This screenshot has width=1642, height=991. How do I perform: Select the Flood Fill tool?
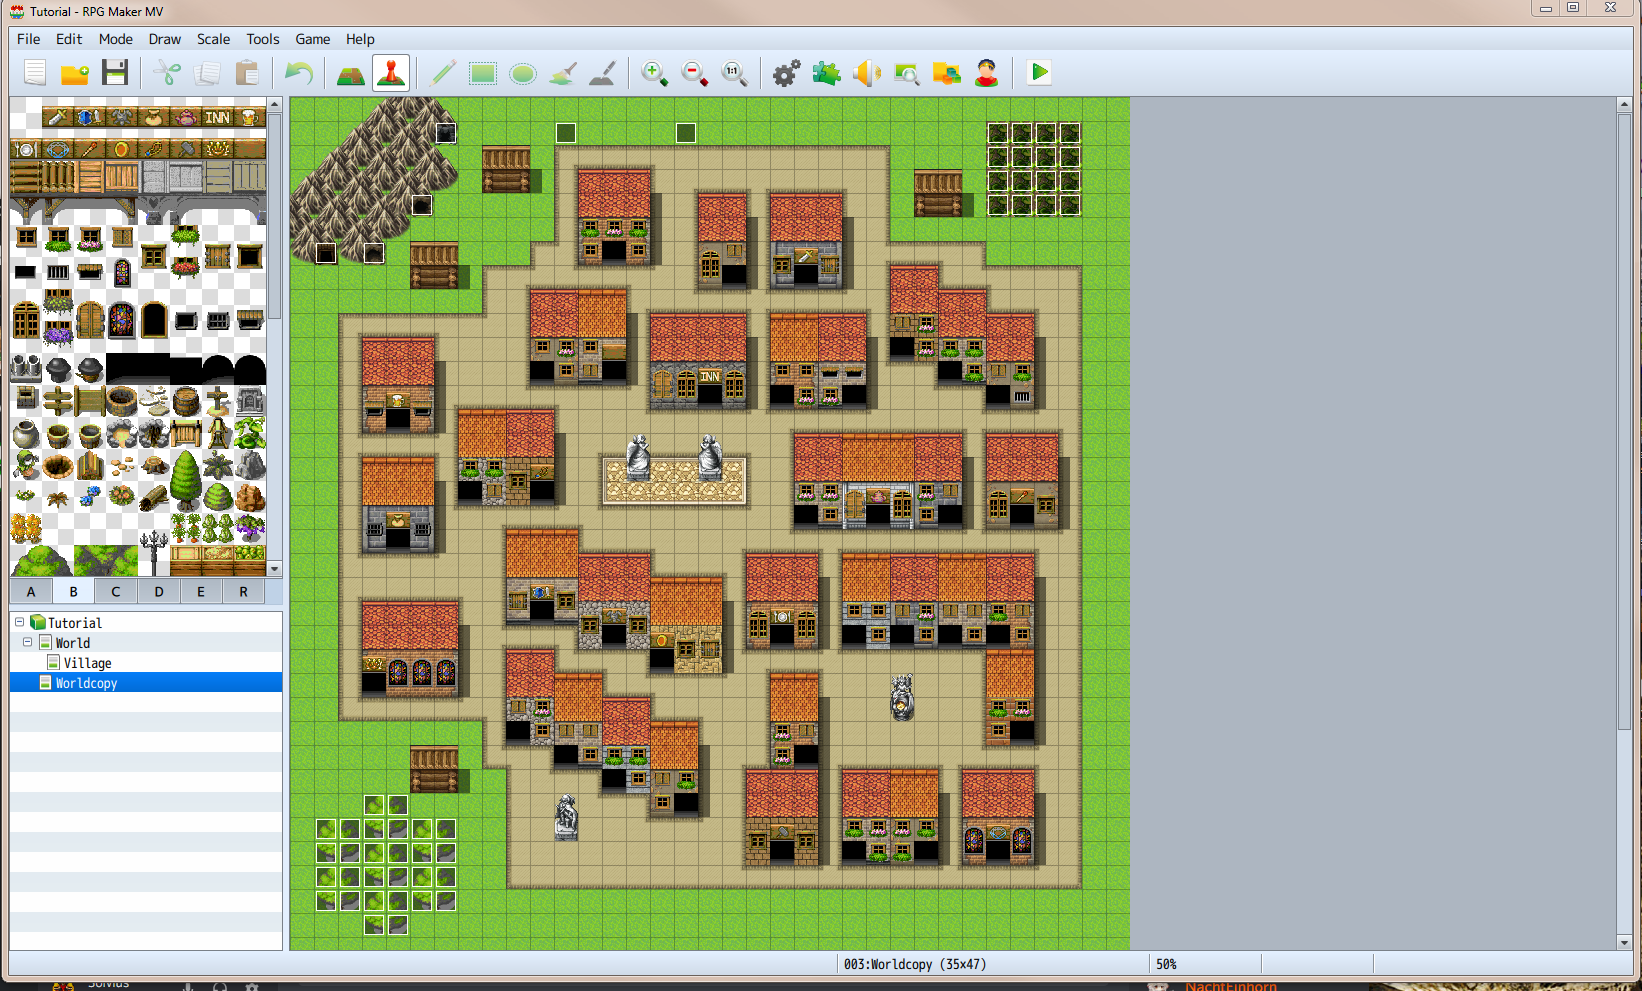pos(563,73)
